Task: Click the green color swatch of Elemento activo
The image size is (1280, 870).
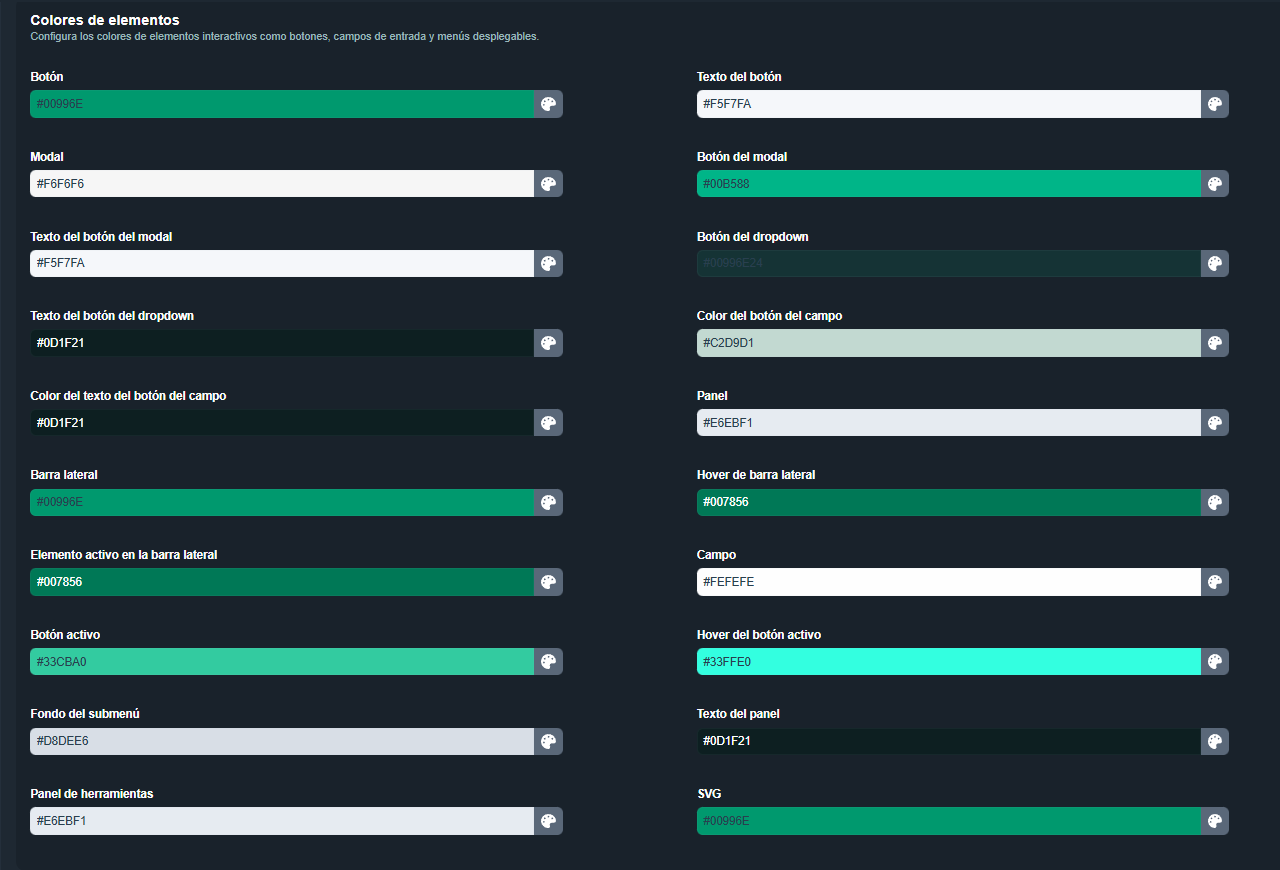Action: coord(280,581)
